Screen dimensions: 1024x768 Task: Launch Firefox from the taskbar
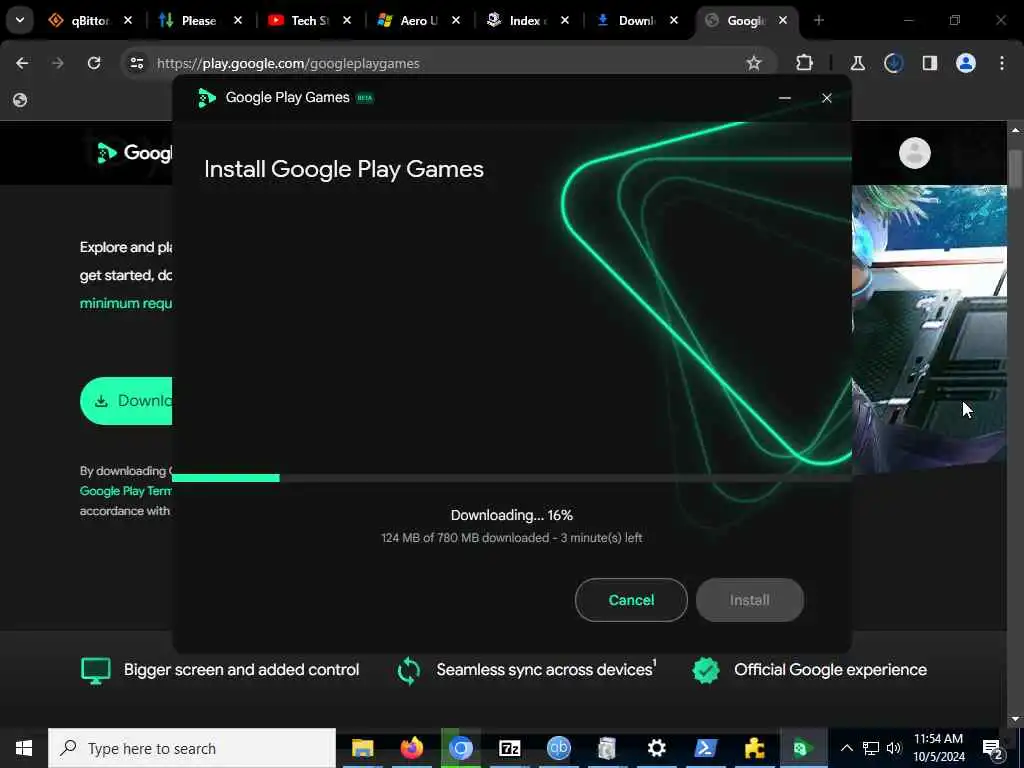[x=411, y=748]
